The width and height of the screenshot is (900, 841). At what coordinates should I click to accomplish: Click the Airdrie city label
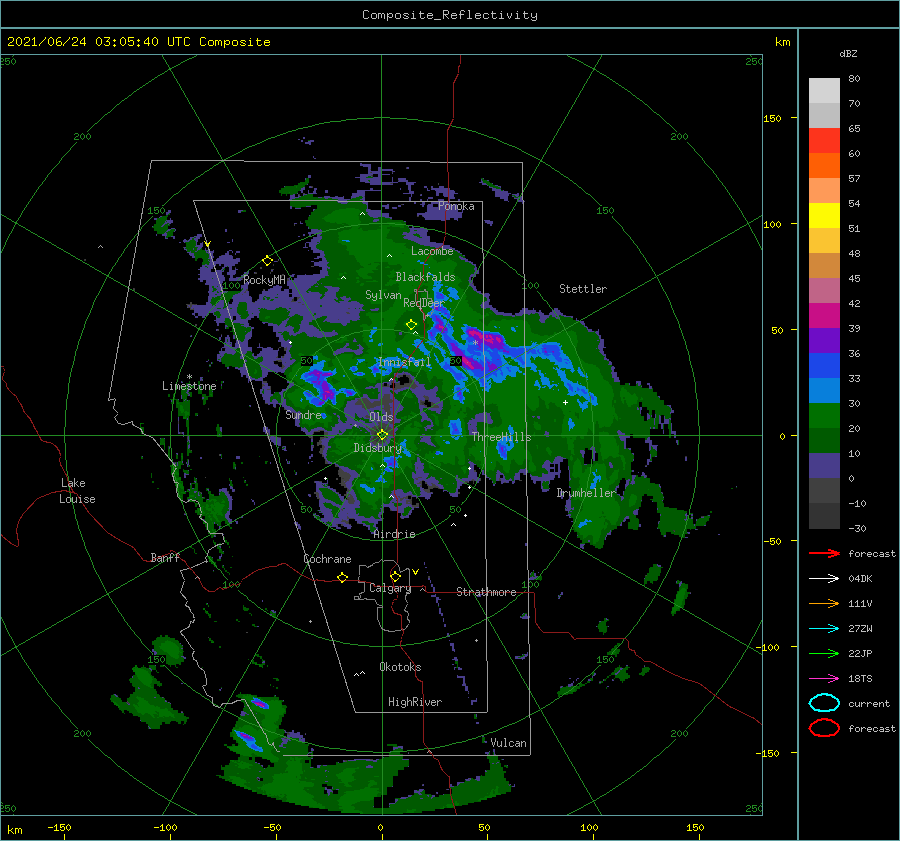(394, 534)
